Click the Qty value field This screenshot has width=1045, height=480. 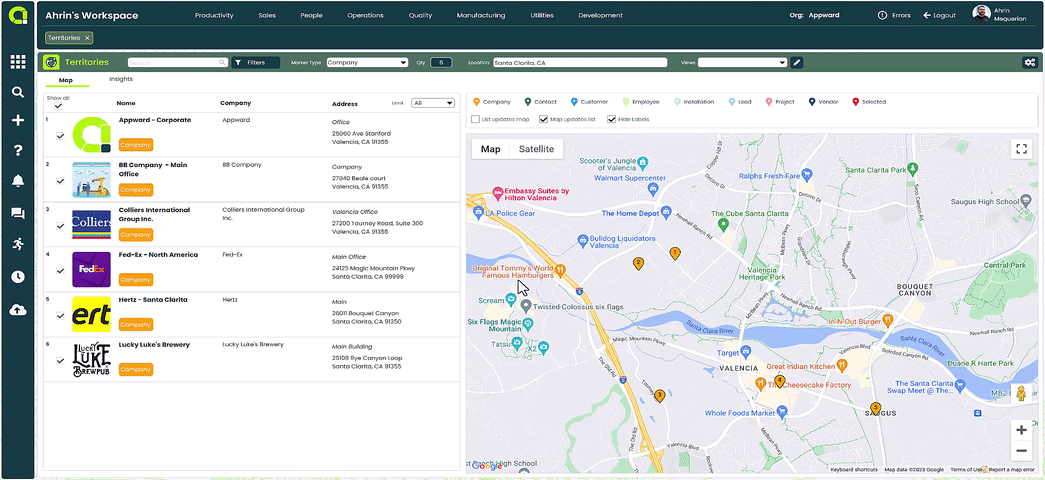coord(441,62)
